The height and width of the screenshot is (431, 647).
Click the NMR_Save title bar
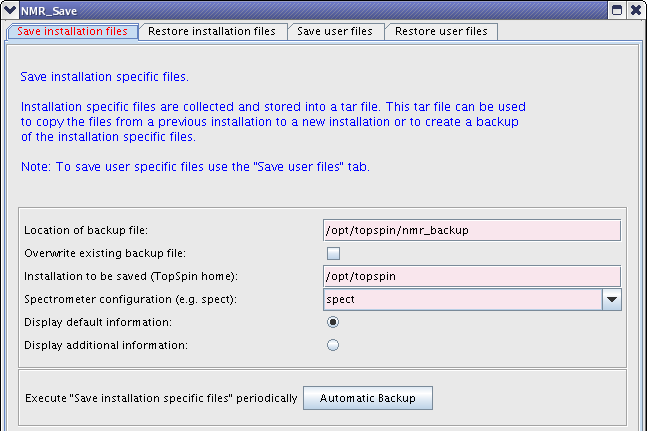pos(300,10)
